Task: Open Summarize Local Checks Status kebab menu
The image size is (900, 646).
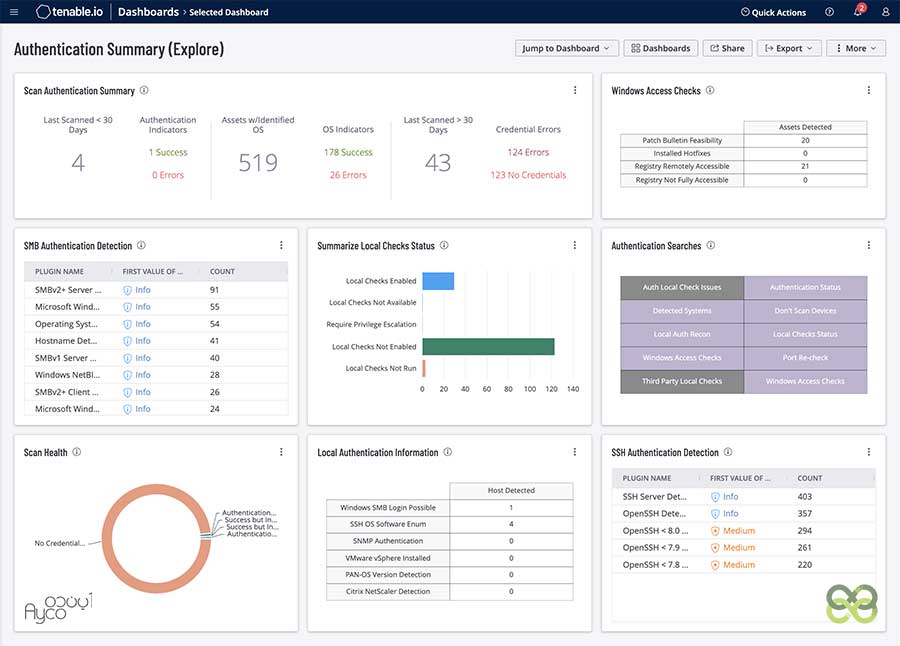Action: tap(574, 246)
